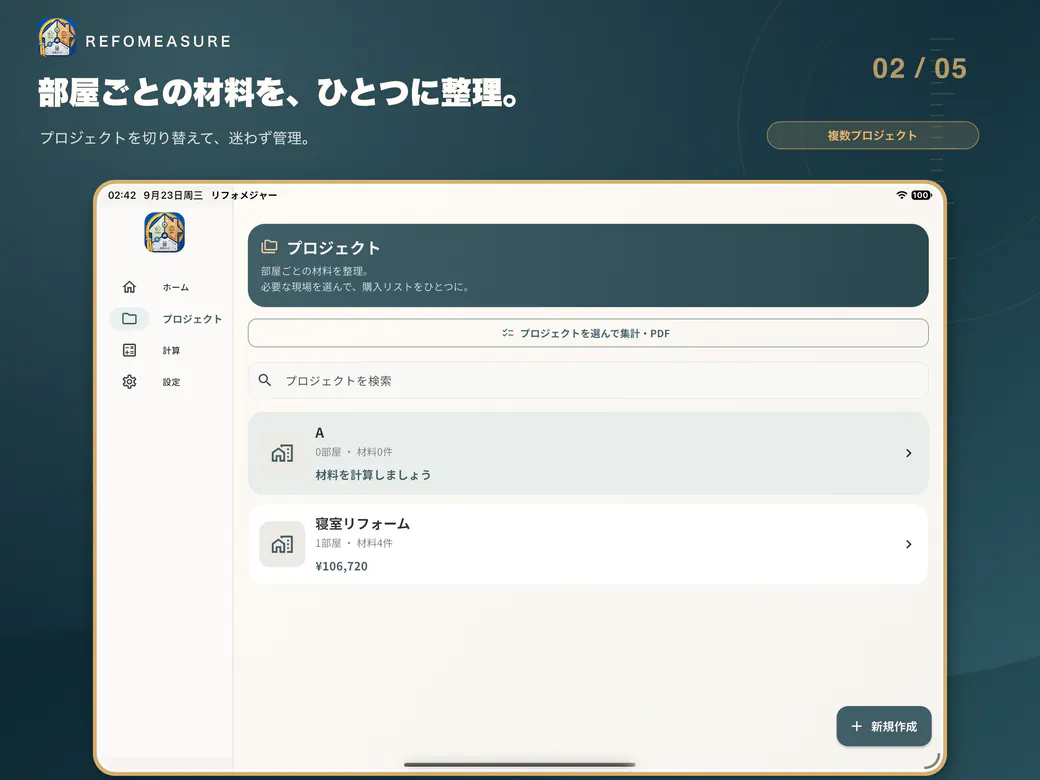This screenshot has width=1040, height=780.
Task: Open the 寝室リフォーム project title
Action: (362, 523)
